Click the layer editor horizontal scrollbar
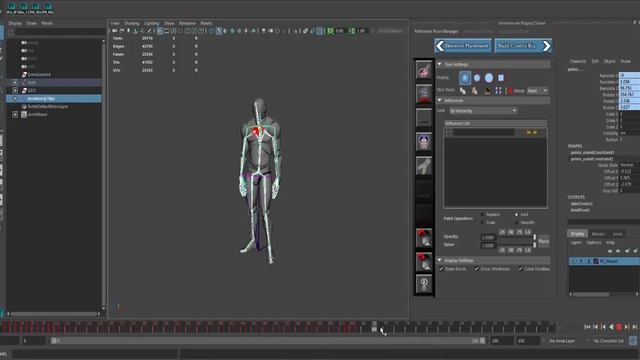This screenshot has width=640, height=360. 591,294
